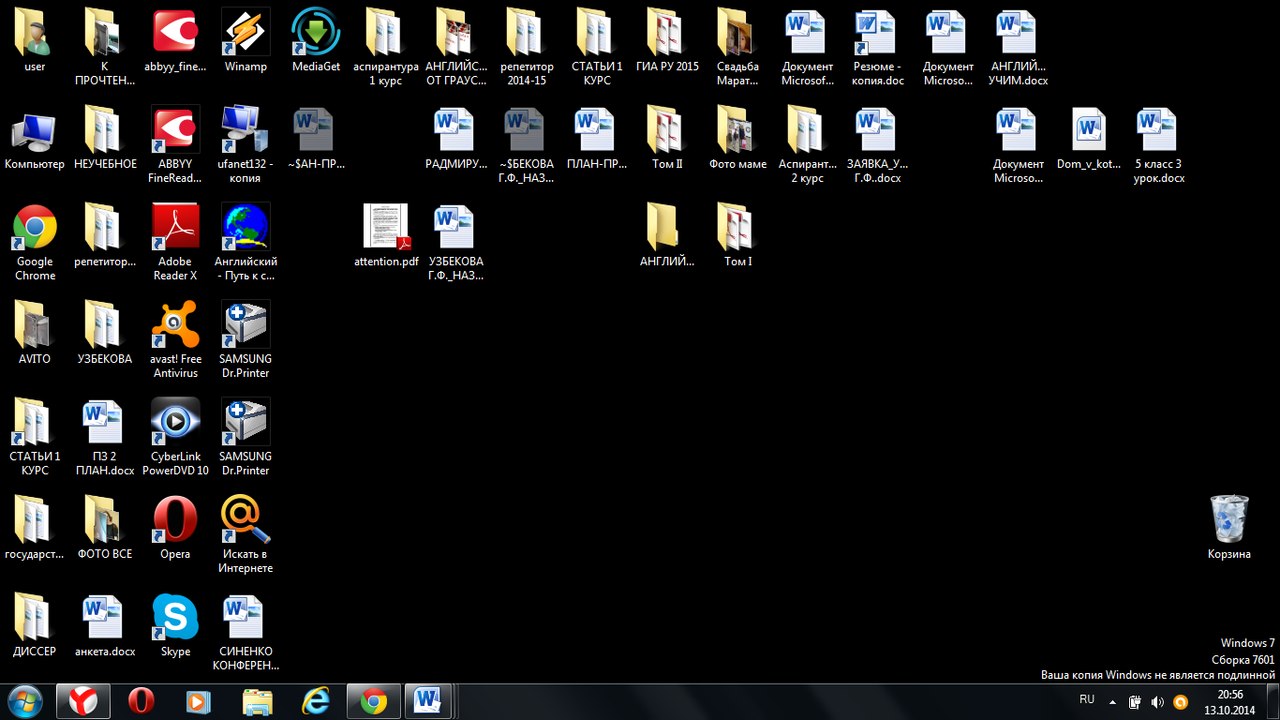Launch Internet Explorer from taskbar
1280x720 pixels.
(315, 701)
